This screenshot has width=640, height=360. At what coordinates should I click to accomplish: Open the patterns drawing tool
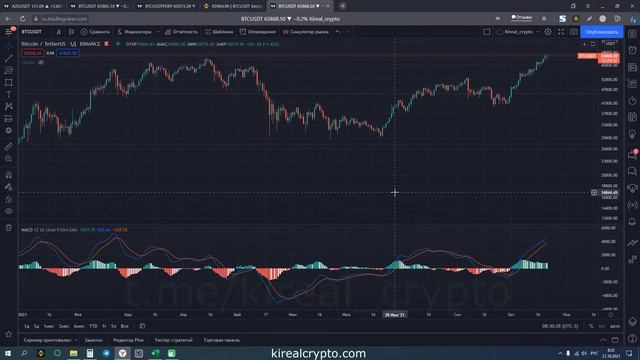[9, 106]
